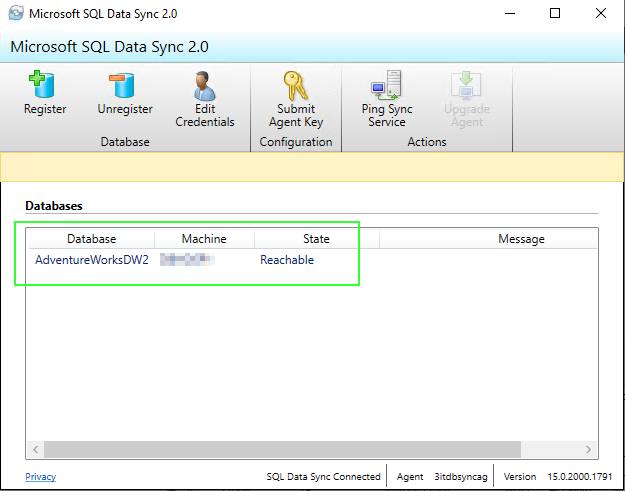Viewport: 625px width, 491px height.
Task: Click the app icon in the title bar
Action: (x=16, y=13)
